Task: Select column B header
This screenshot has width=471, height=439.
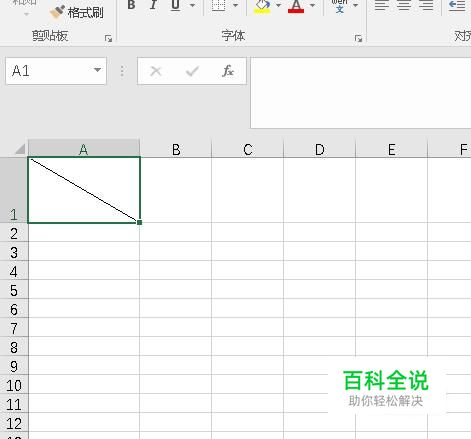Action: coord(176,149)
